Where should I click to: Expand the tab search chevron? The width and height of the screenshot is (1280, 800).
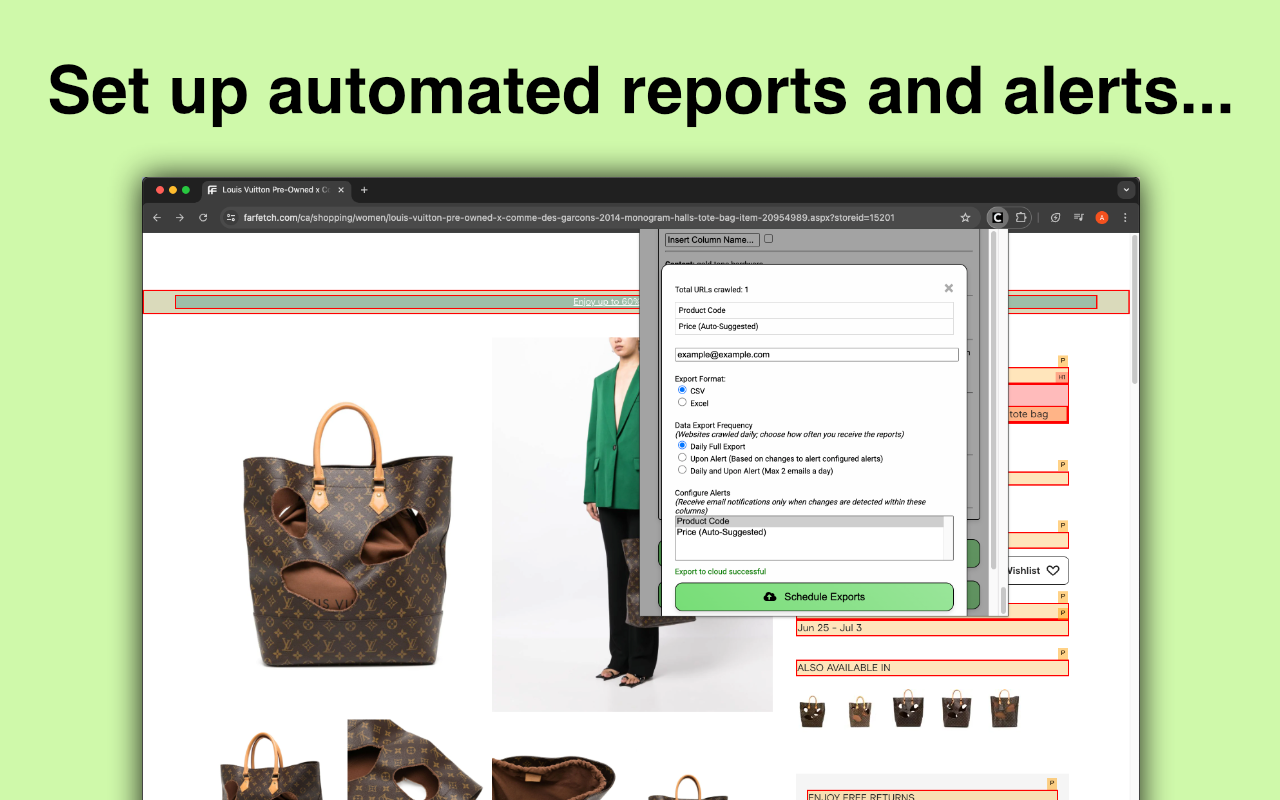1126,190
